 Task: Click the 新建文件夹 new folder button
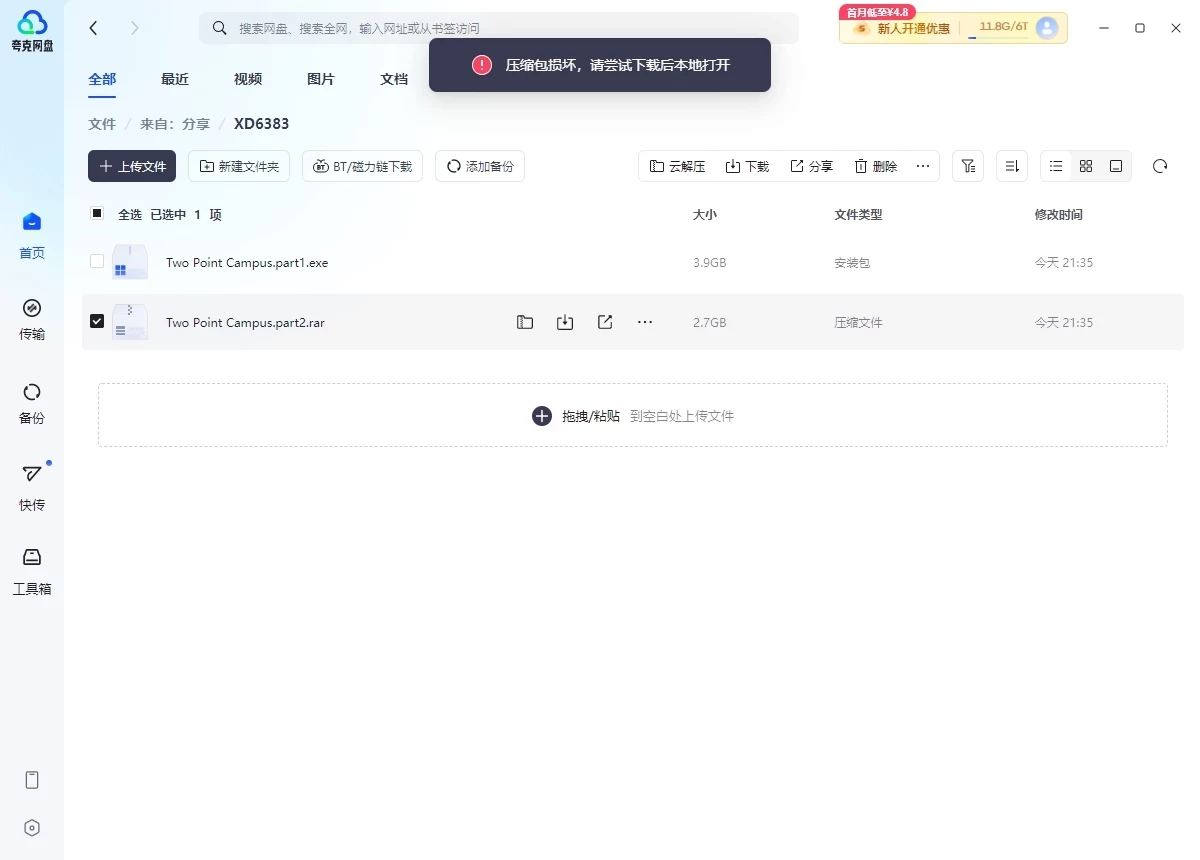[239, 166]
